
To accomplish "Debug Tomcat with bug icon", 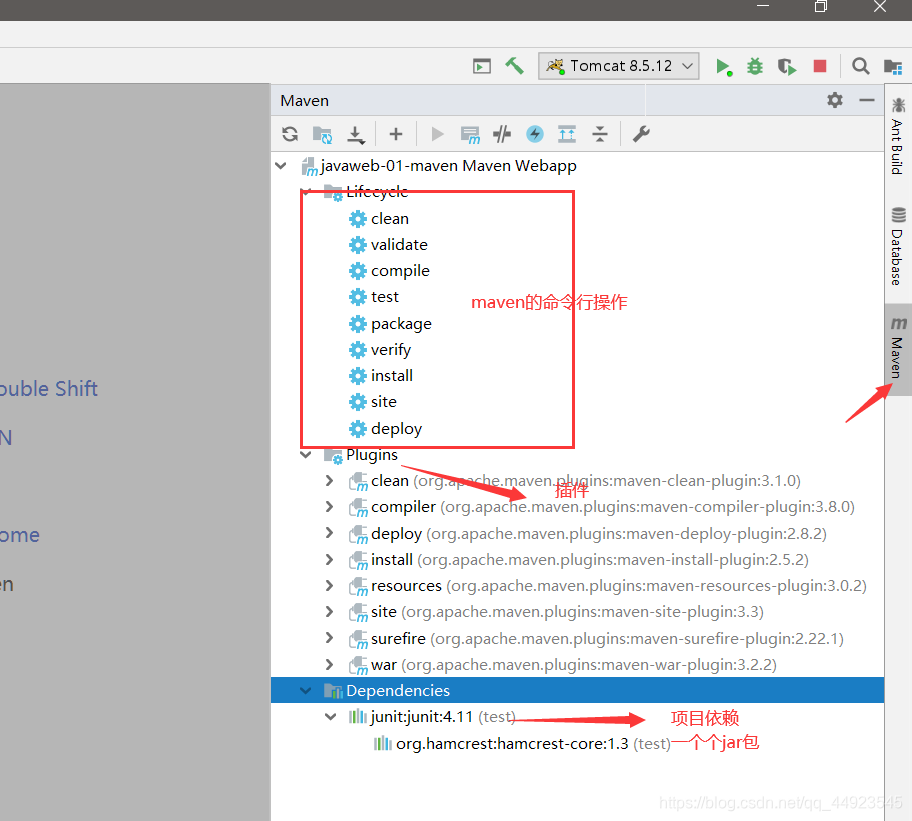I will click(x=755, y=66).
